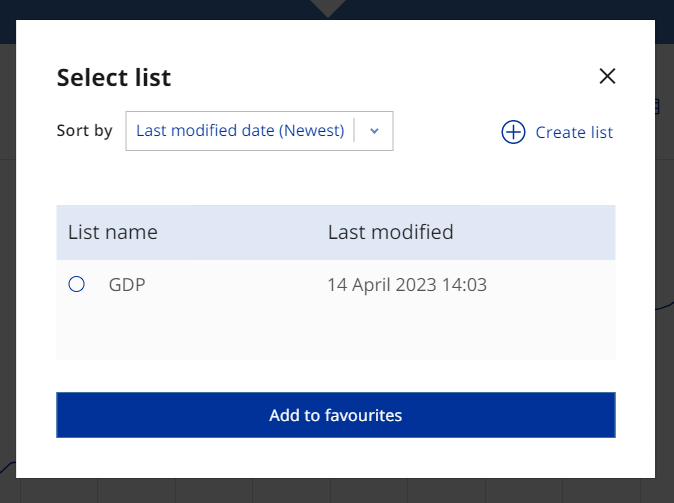The image size is (674, 503).
Task: Click the vertical divider inside the sort dropdown
Action: click(354, 131)
